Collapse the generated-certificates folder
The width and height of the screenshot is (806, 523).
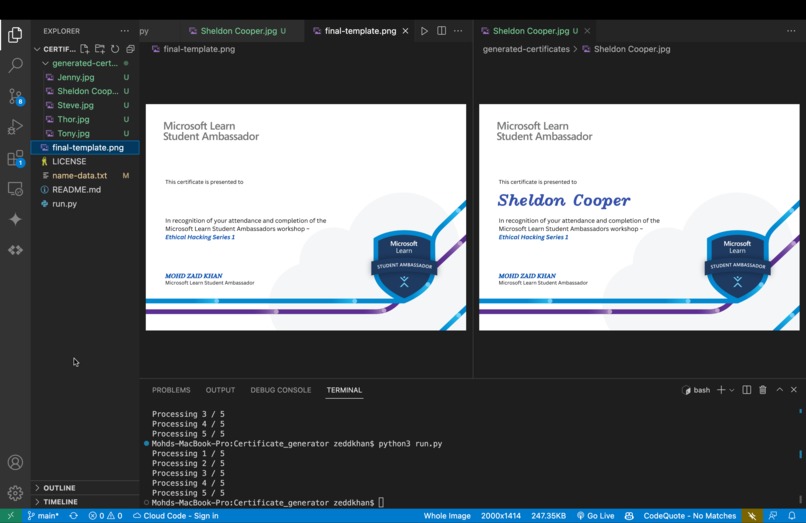(x=85, y=63)
